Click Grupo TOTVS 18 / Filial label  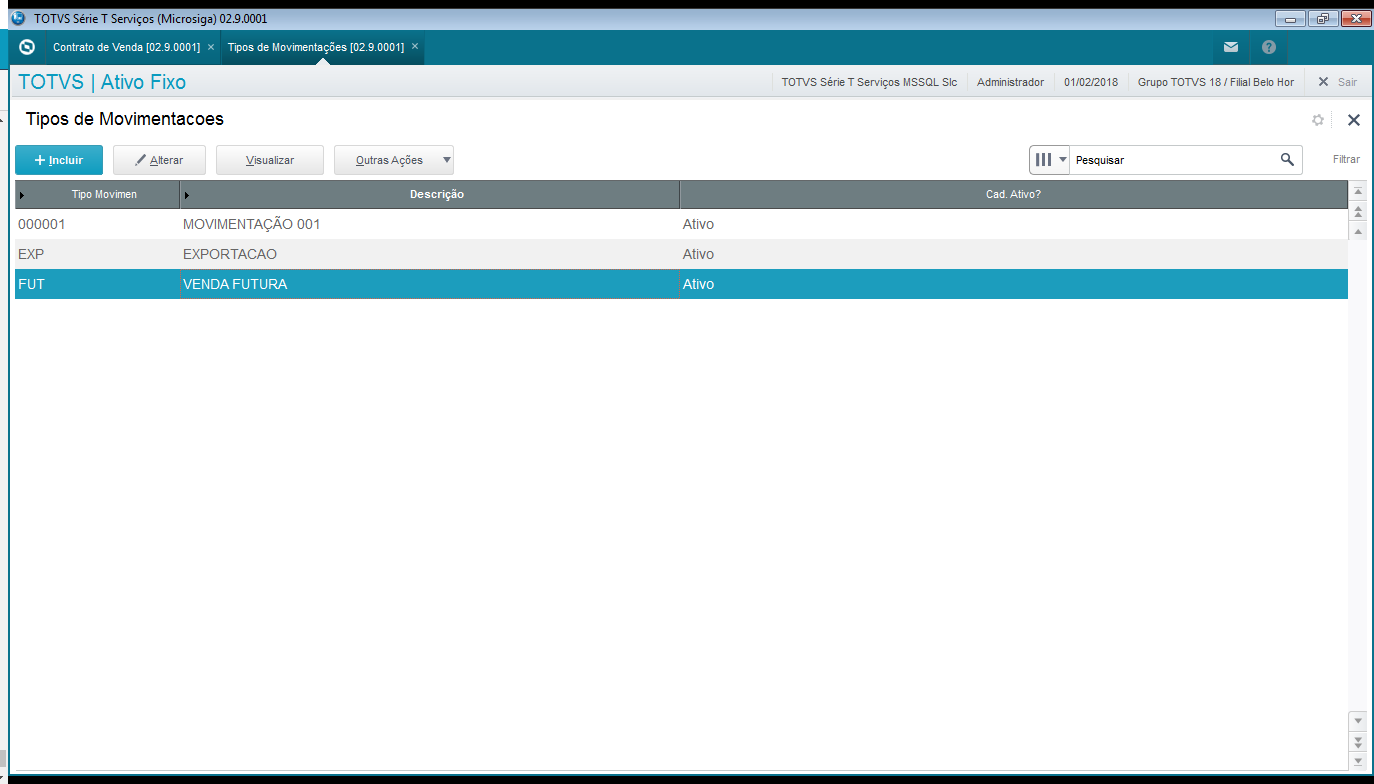click(1216, 82)
